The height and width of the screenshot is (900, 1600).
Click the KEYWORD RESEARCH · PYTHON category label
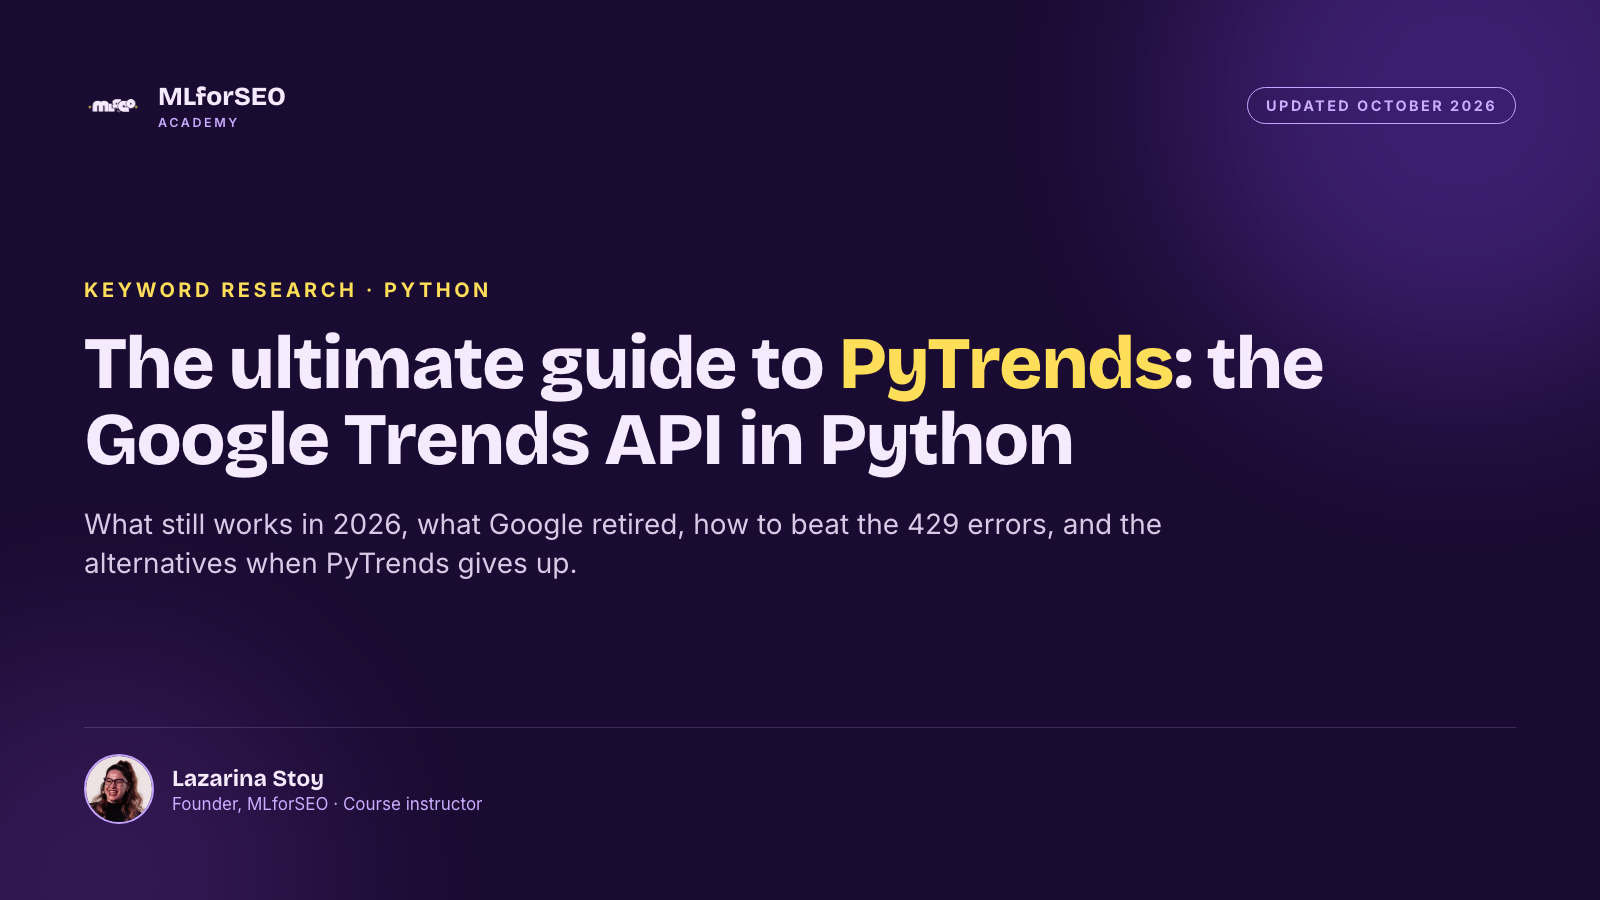pos(287,290)
